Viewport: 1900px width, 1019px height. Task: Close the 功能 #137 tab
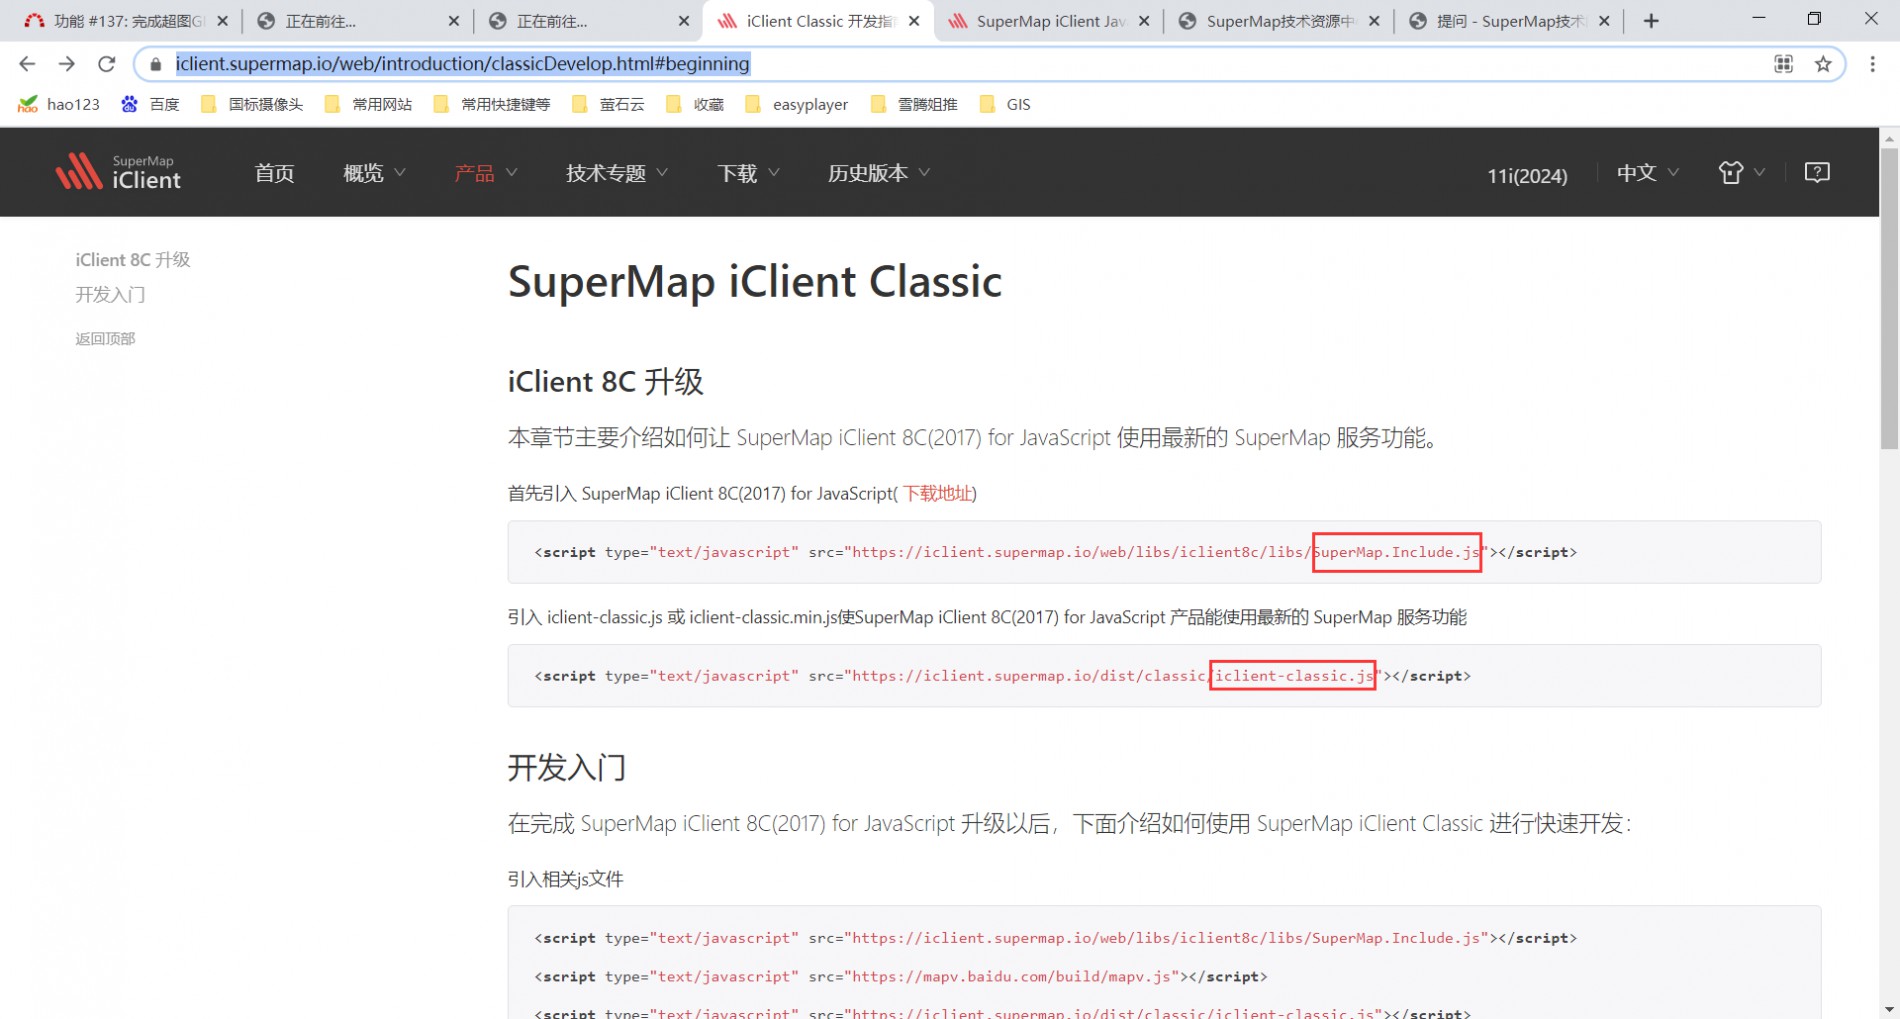coord(222,21)
